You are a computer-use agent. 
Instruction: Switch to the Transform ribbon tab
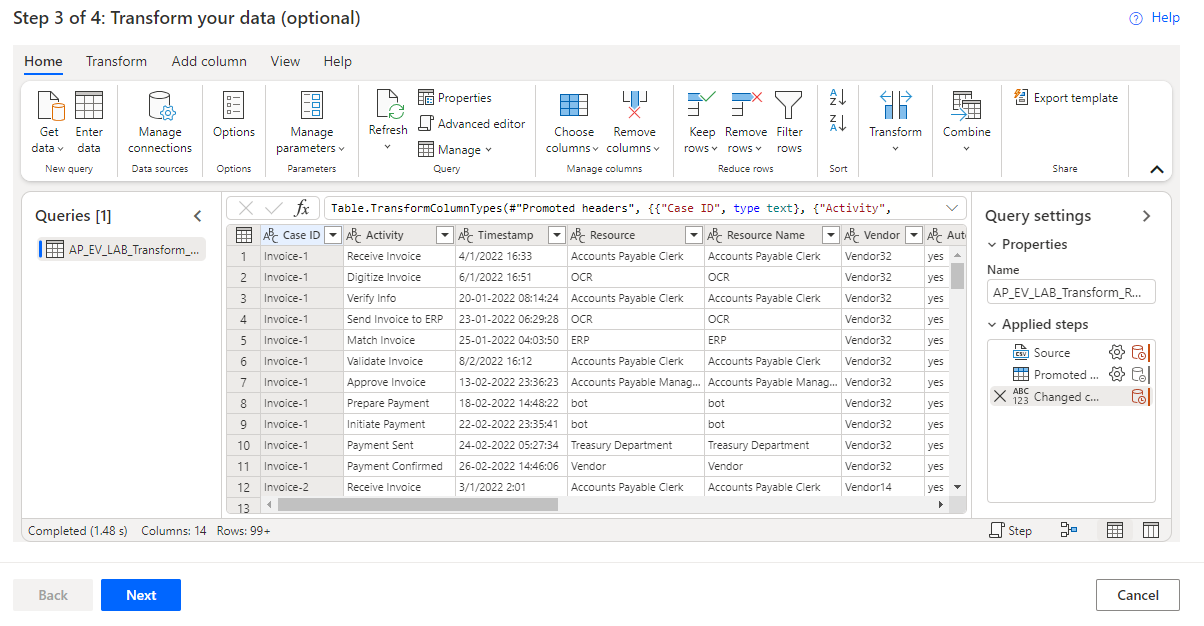(x=116, y=61)
